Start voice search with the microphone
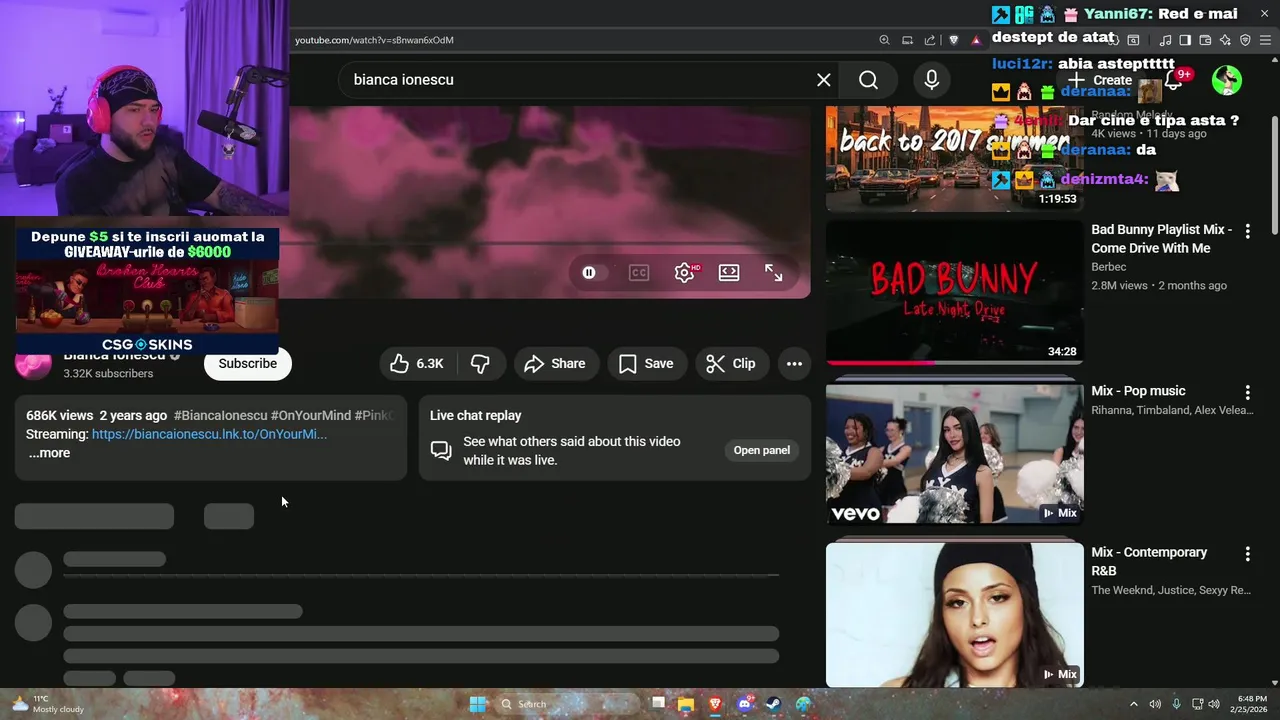The width and height of the screenshot is (1280, 720). tap(931, 80)
